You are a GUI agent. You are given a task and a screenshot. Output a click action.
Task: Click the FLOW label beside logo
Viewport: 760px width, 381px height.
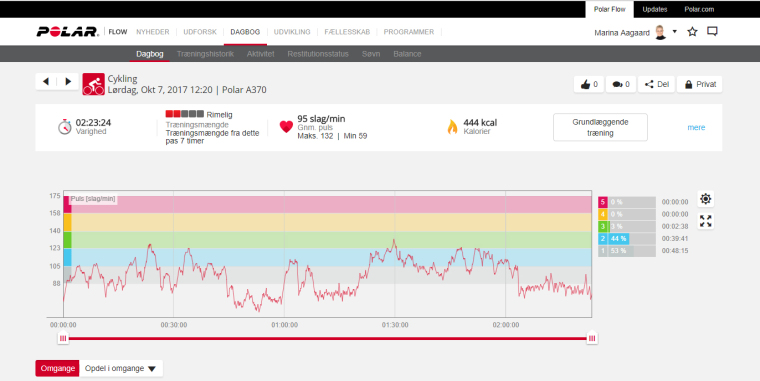(118, 32)
